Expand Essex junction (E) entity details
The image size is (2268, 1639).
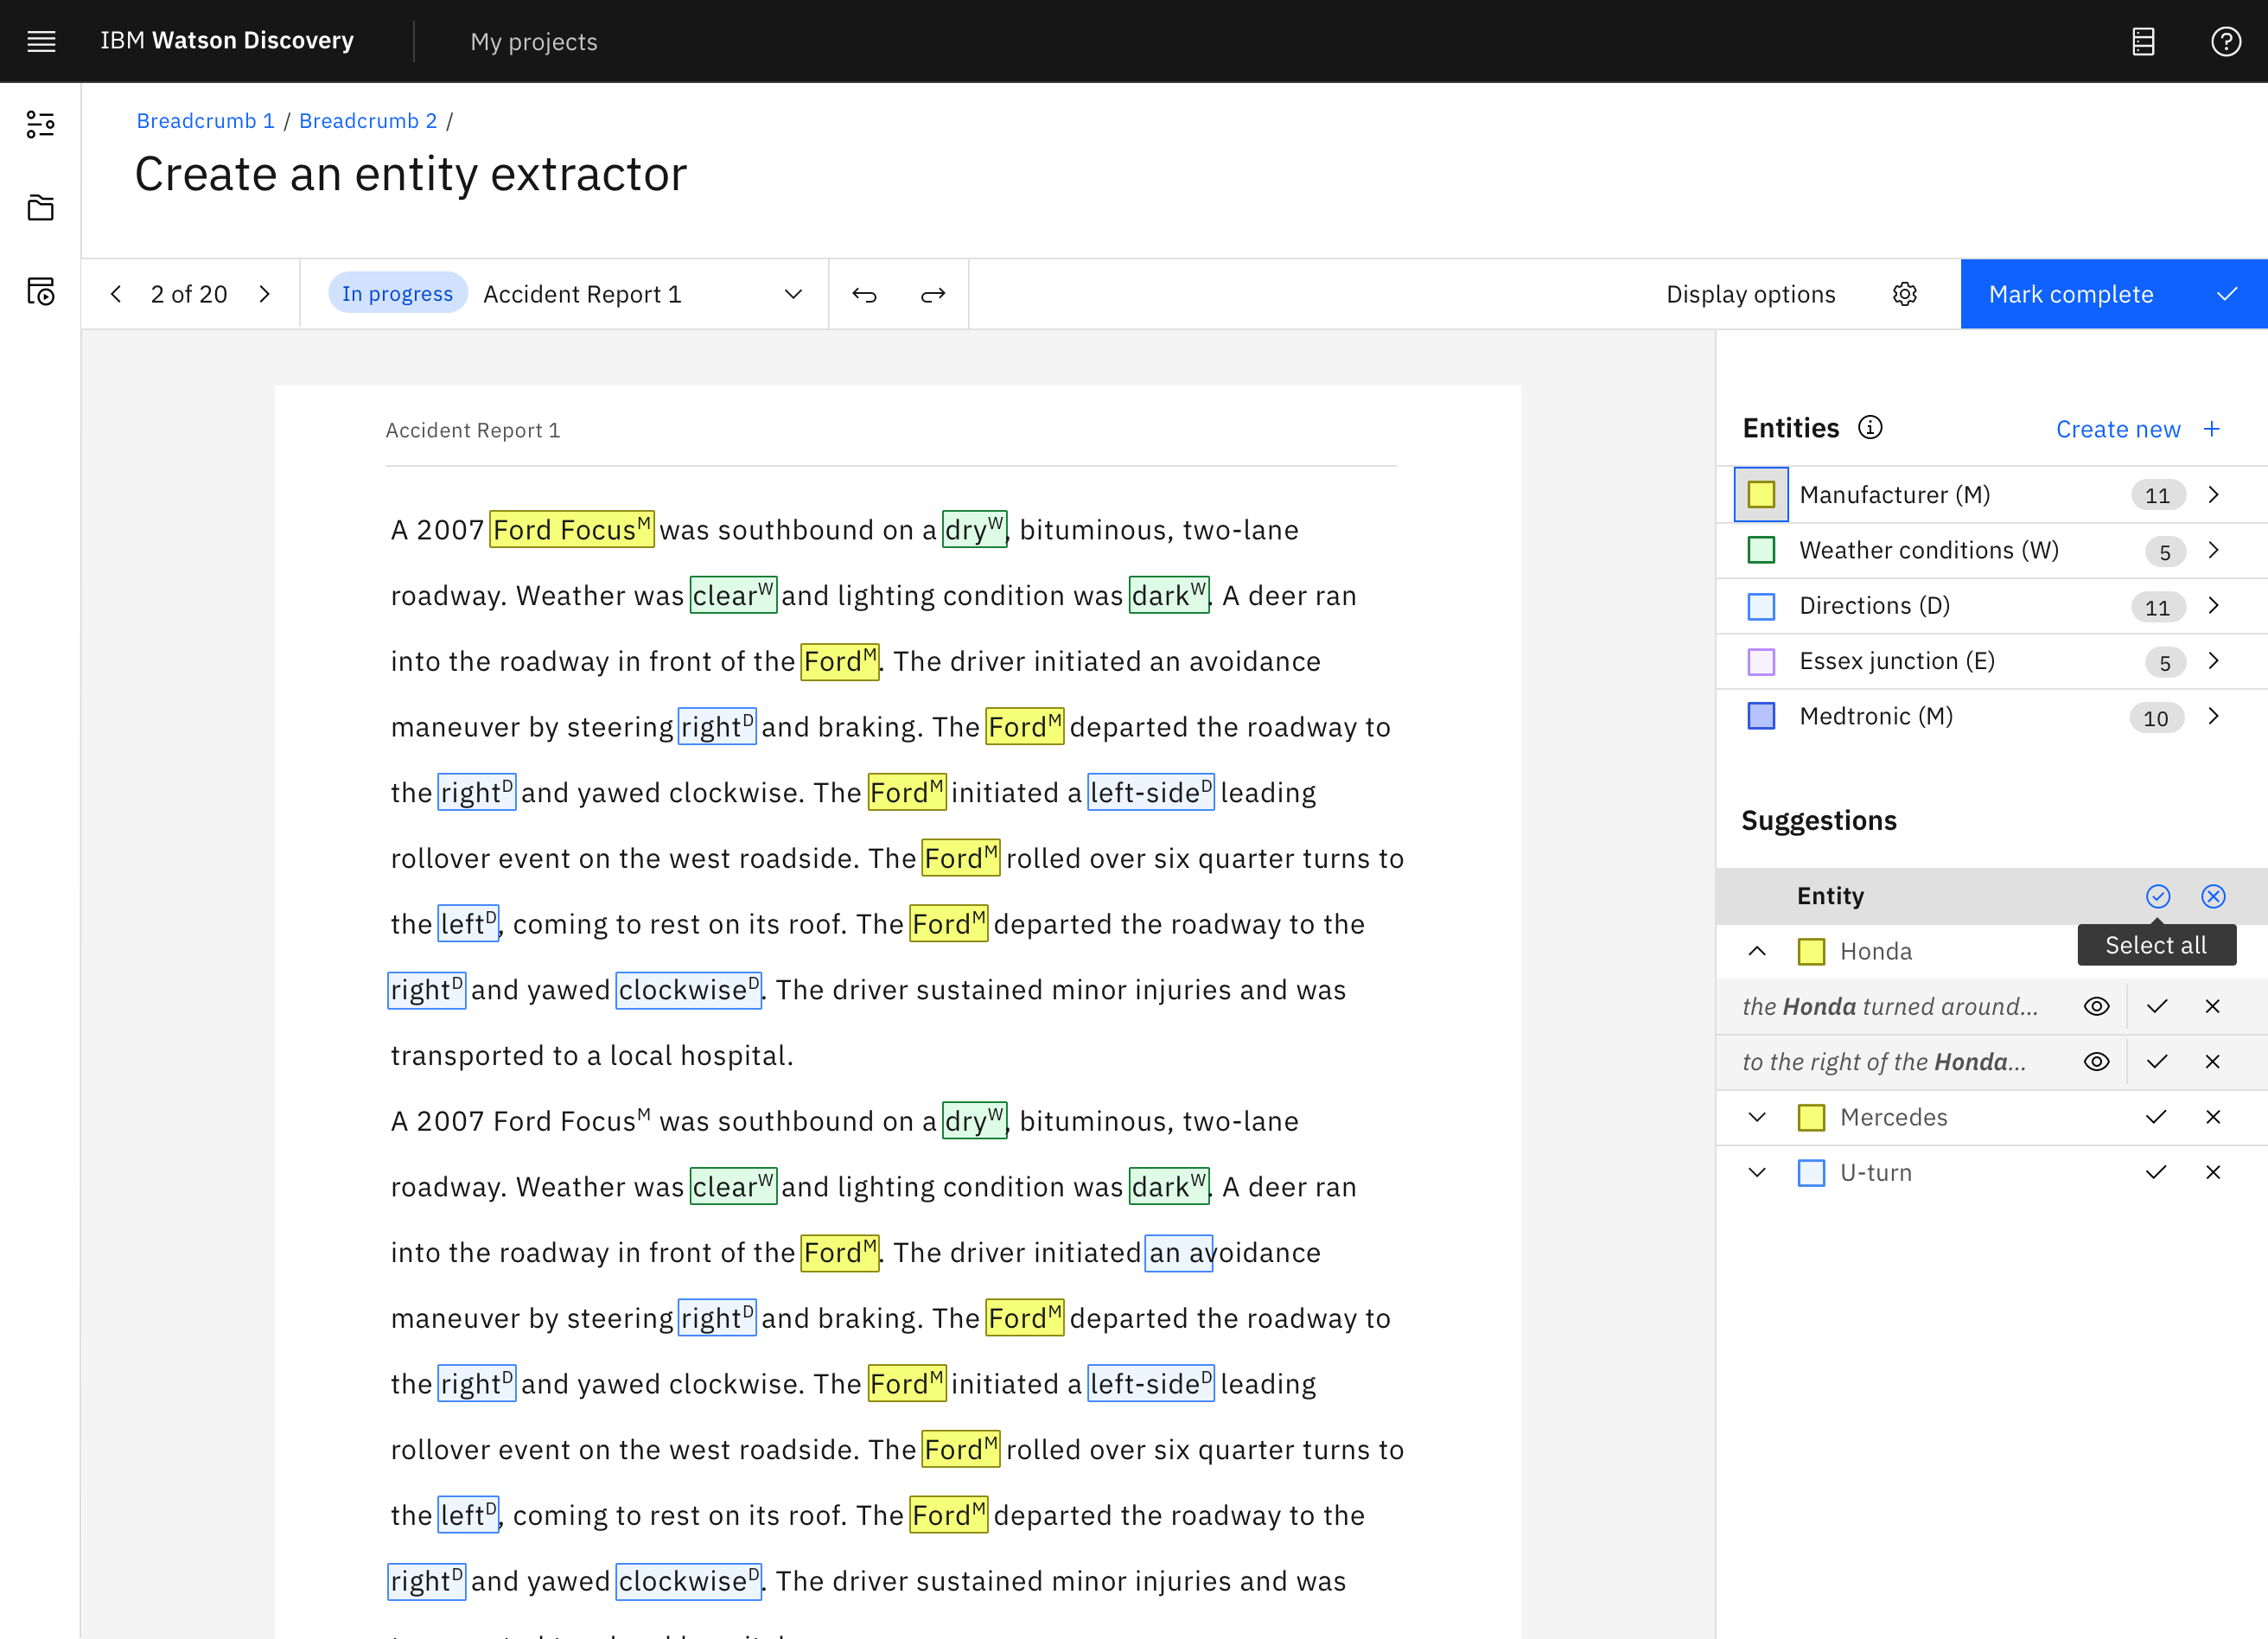point(2212,661)
